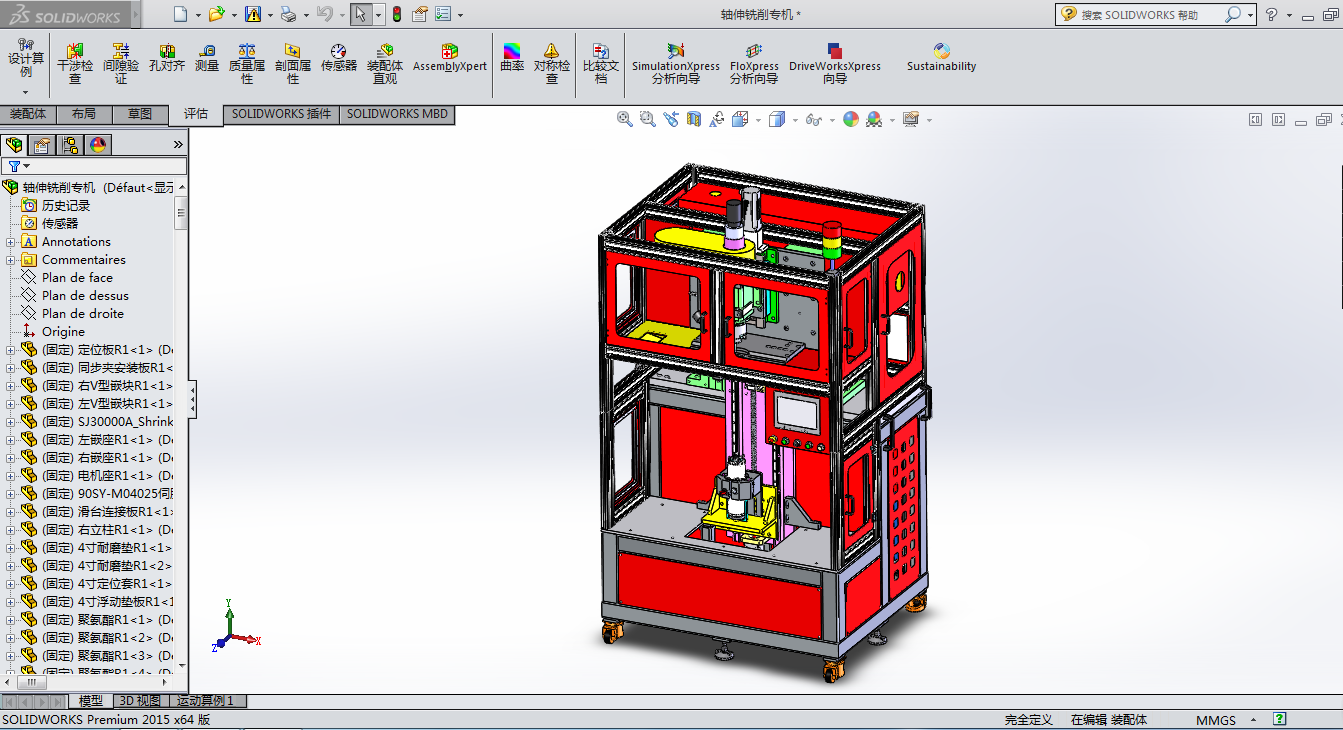
Task: Launch AssemblyXpert from the ribbon
Action: pyautogui.click(x=450, y=58)
